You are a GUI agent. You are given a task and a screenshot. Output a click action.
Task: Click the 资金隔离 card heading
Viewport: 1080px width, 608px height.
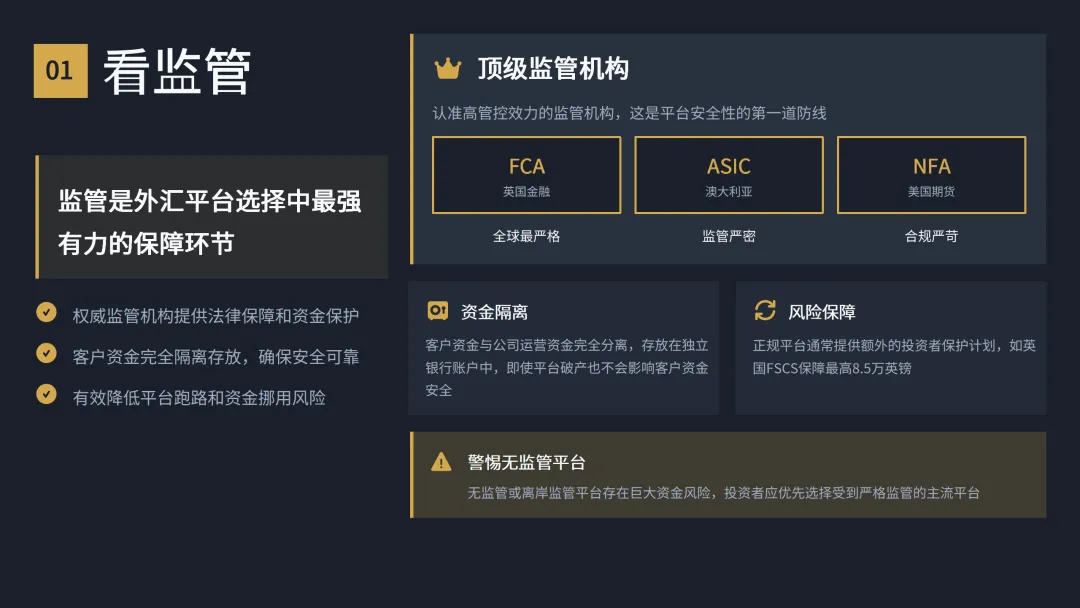(x=494, y=312)
